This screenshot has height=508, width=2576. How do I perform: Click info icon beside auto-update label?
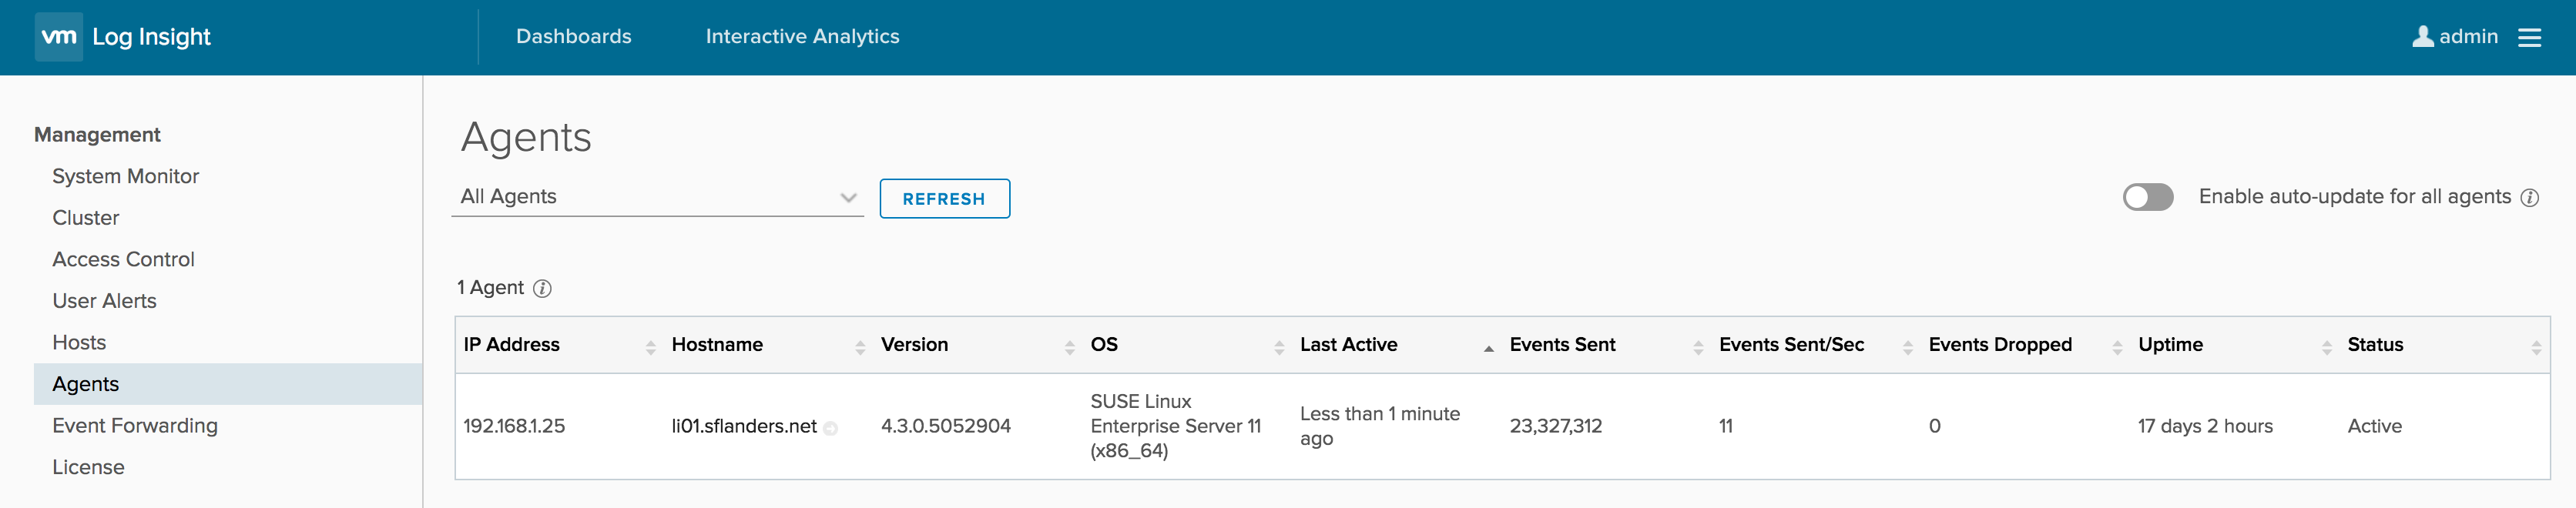pyautogui.click(x=2529, y=198)
